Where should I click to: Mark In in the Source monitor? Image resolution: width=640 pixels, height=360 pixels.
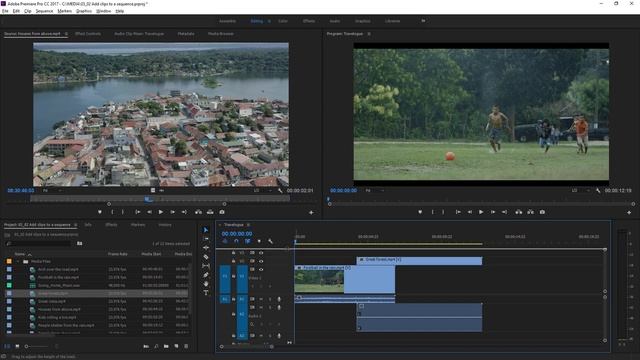click(112, 212)
